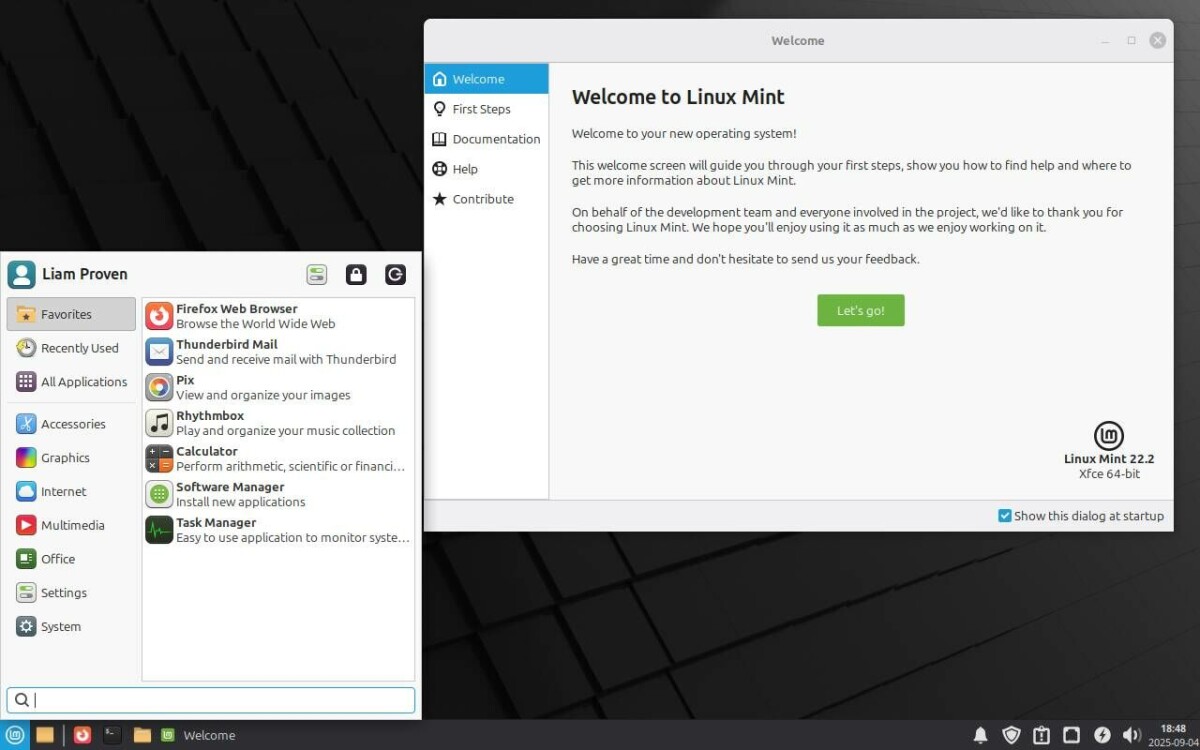Start Rhythmbox music player

coord(278,423)
